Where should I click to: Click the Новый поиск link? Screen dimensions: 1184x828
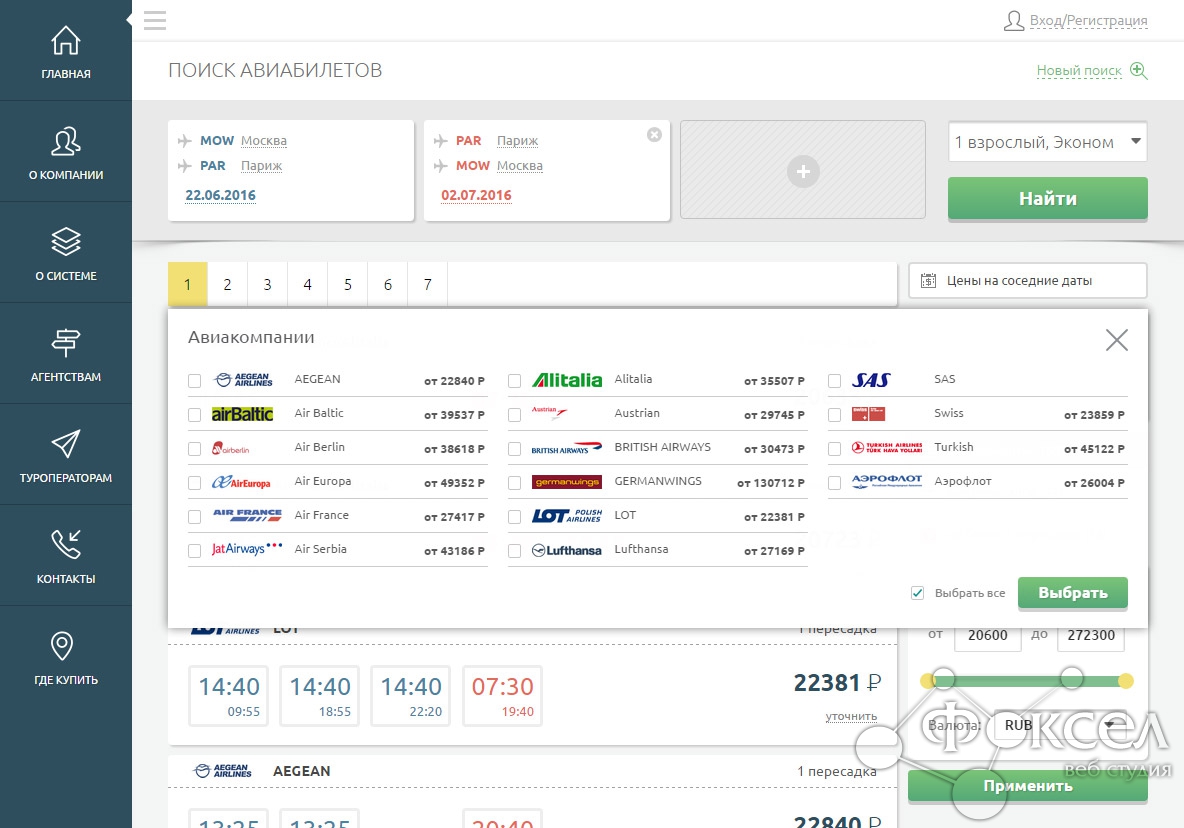click(x=1079, y=70)
